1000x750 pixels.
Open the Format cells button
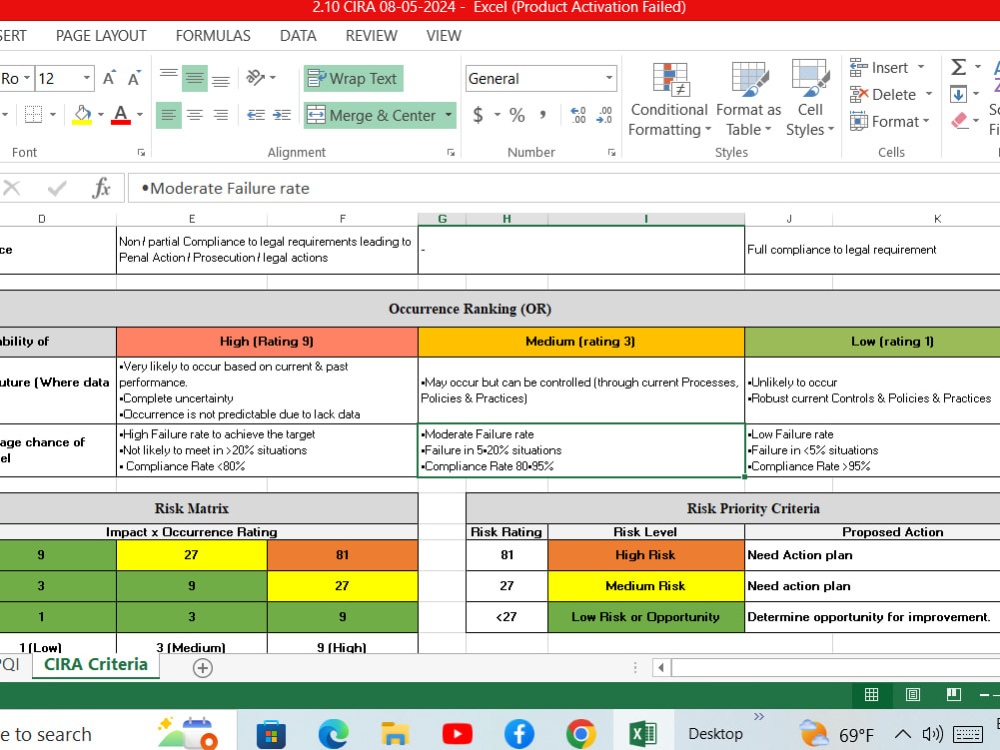point(889,121)
